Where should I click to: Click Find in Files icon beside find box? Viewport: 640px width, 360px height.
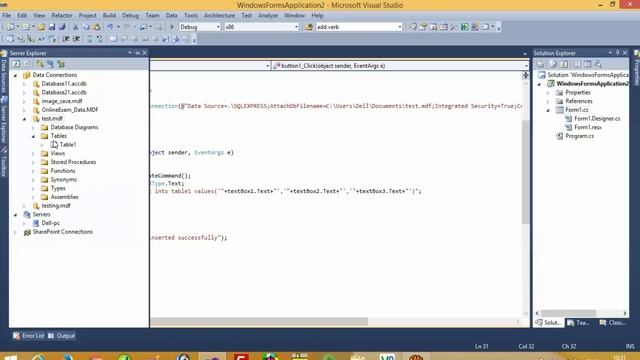coord(309,27)
